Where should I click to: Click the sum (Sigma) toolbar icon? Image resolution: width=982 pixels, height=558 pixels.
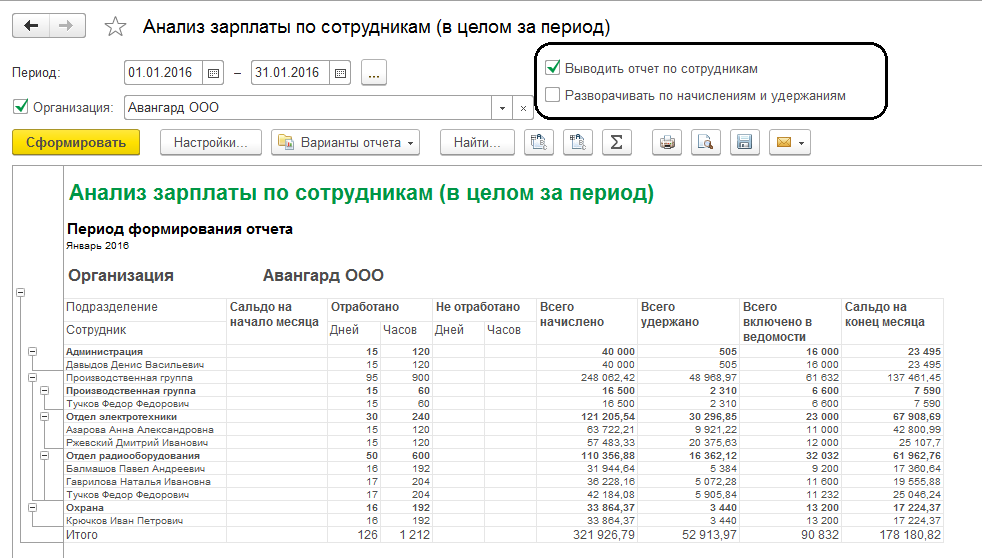click(616, 143)
